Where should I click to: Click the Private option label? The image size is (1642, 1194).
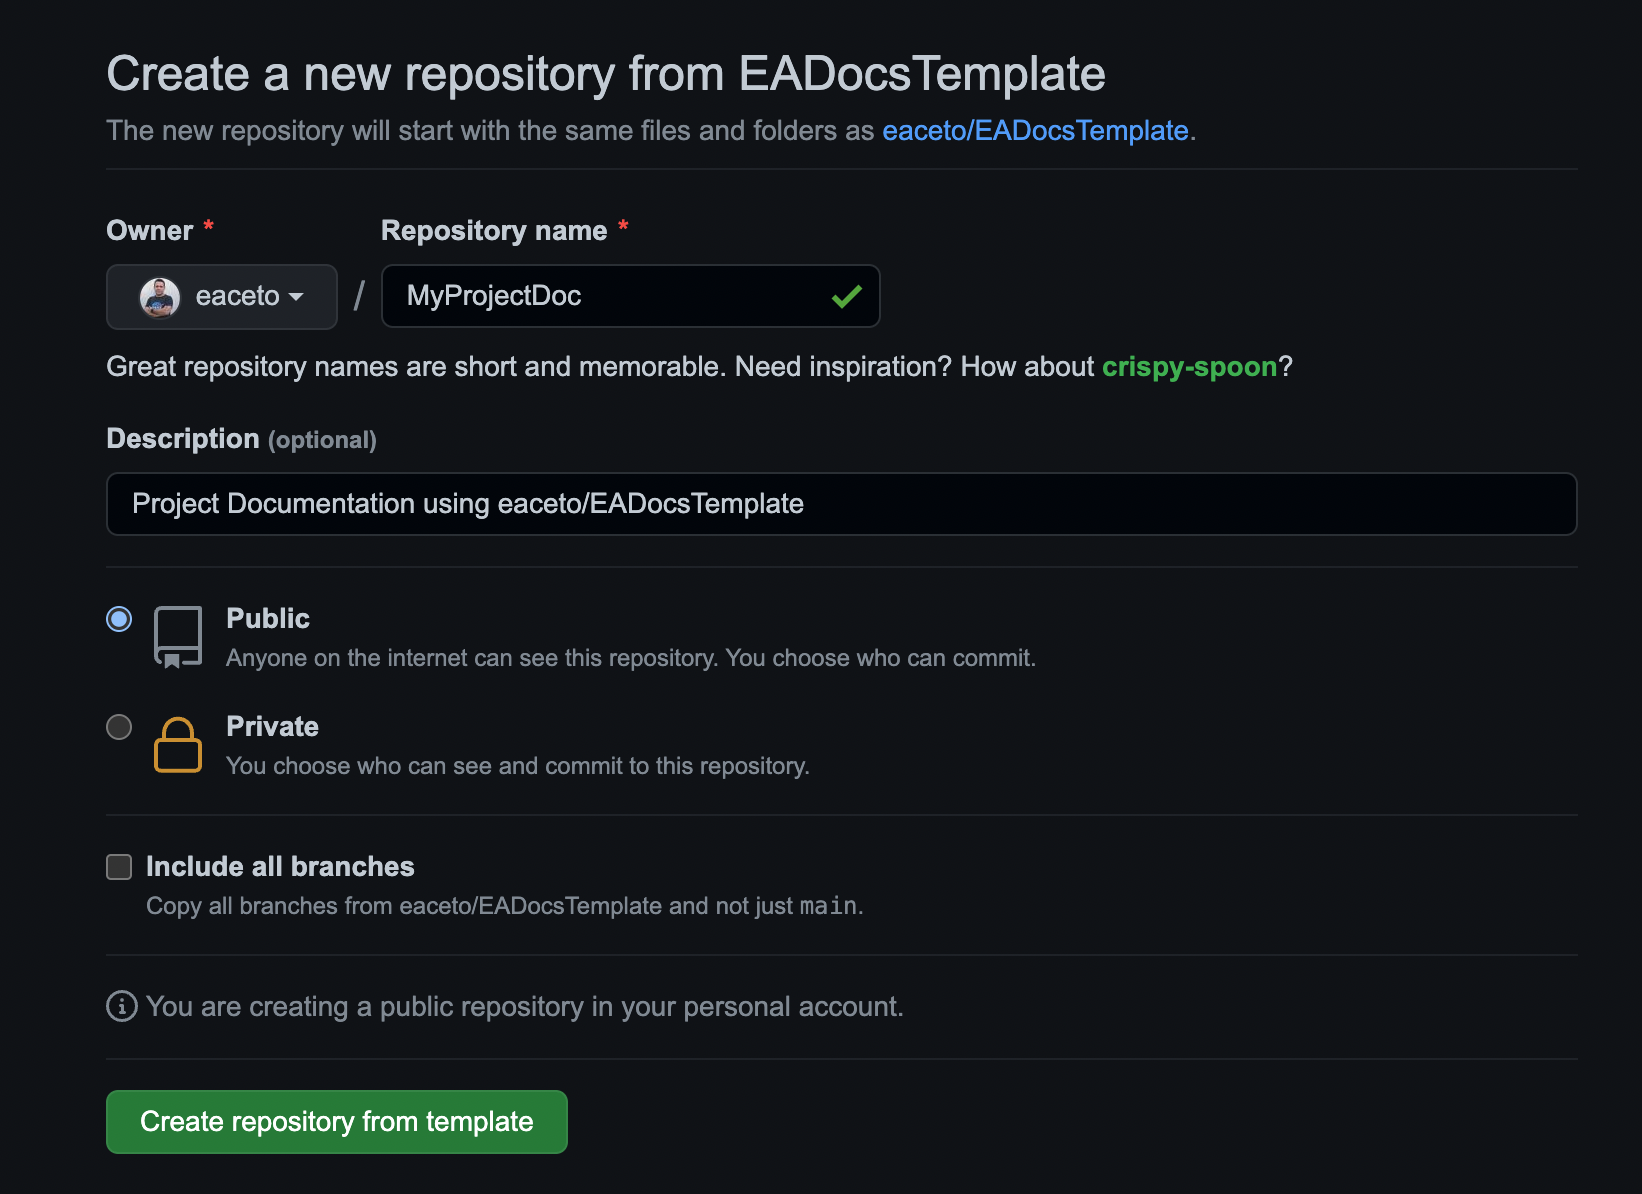click(273, 727)
